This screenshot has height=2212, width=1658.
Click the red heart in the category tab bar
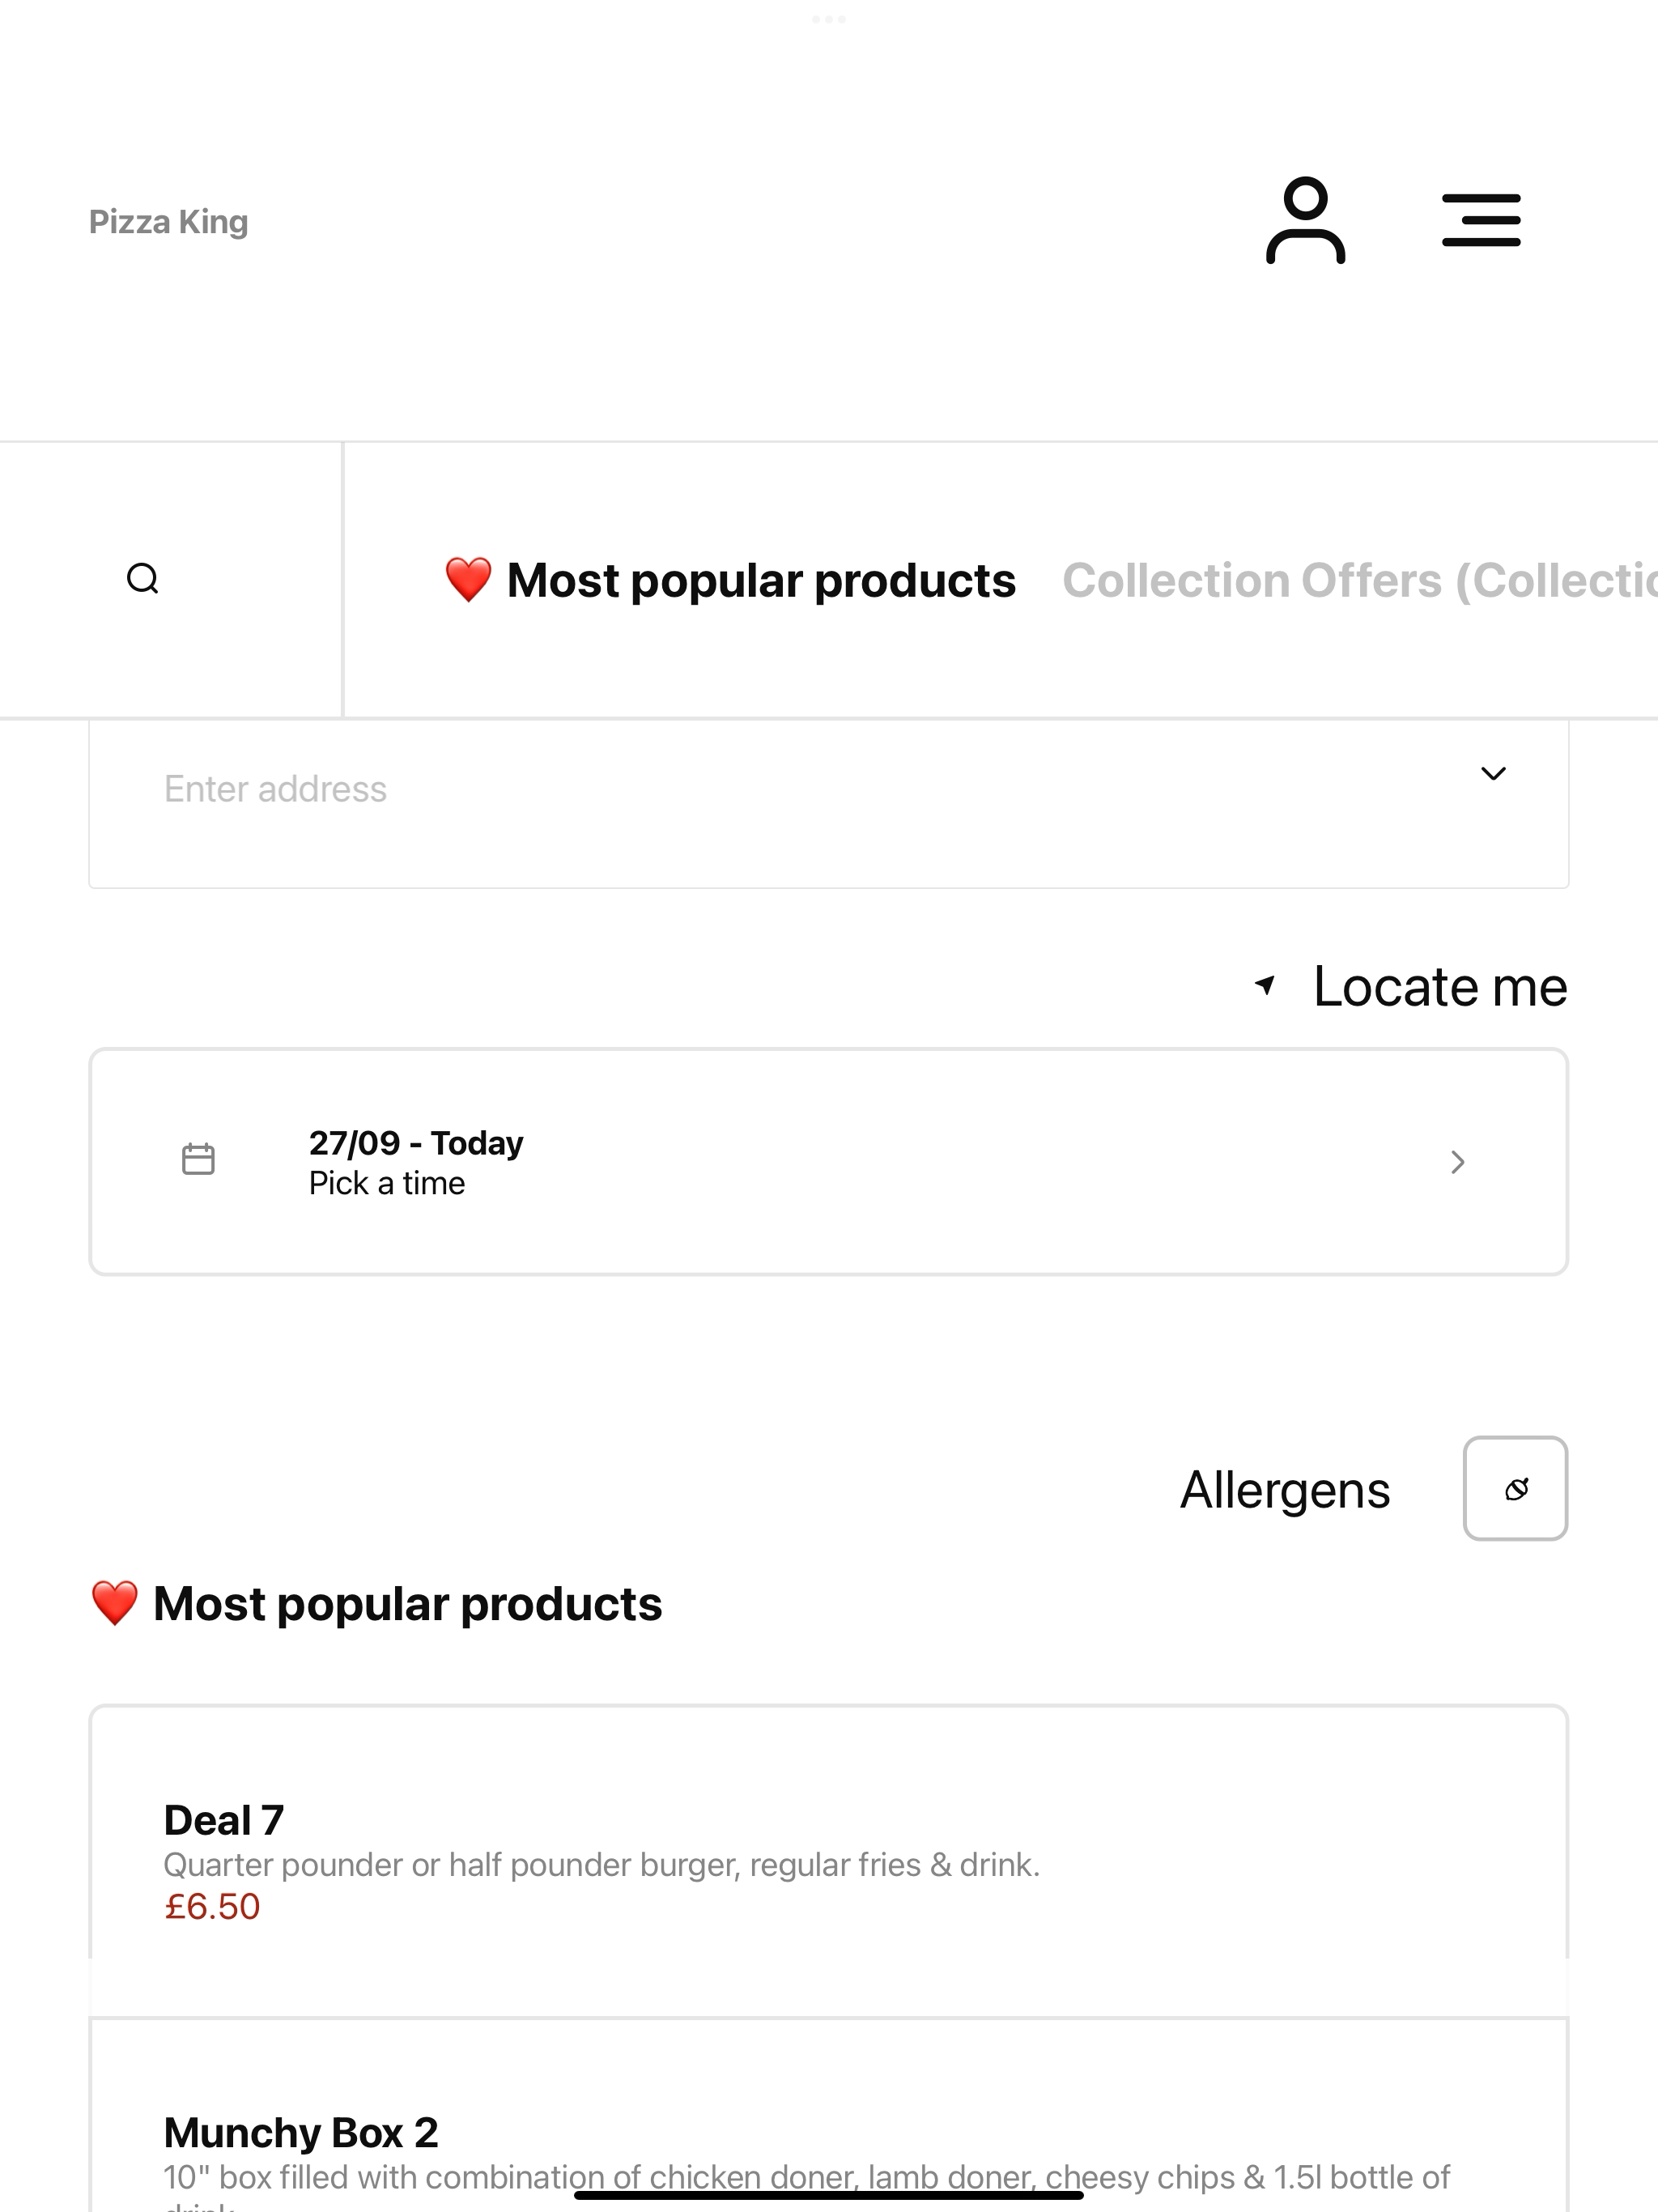pos(468,580)
